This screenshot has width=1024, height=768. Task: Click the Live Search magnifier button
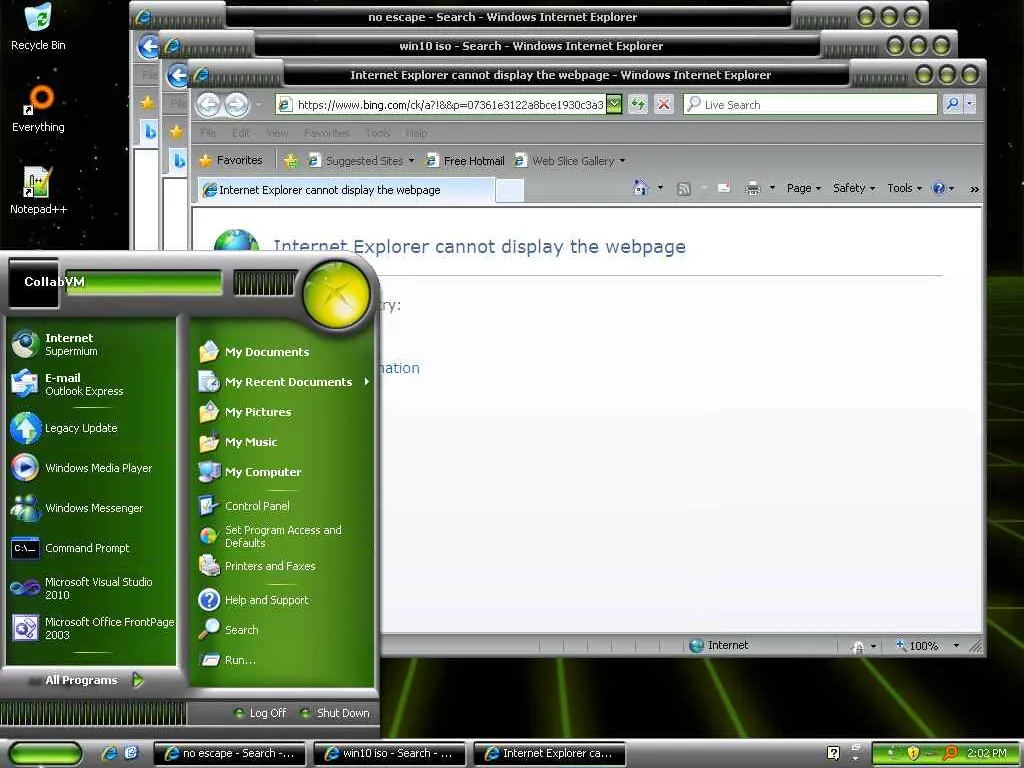952,104
